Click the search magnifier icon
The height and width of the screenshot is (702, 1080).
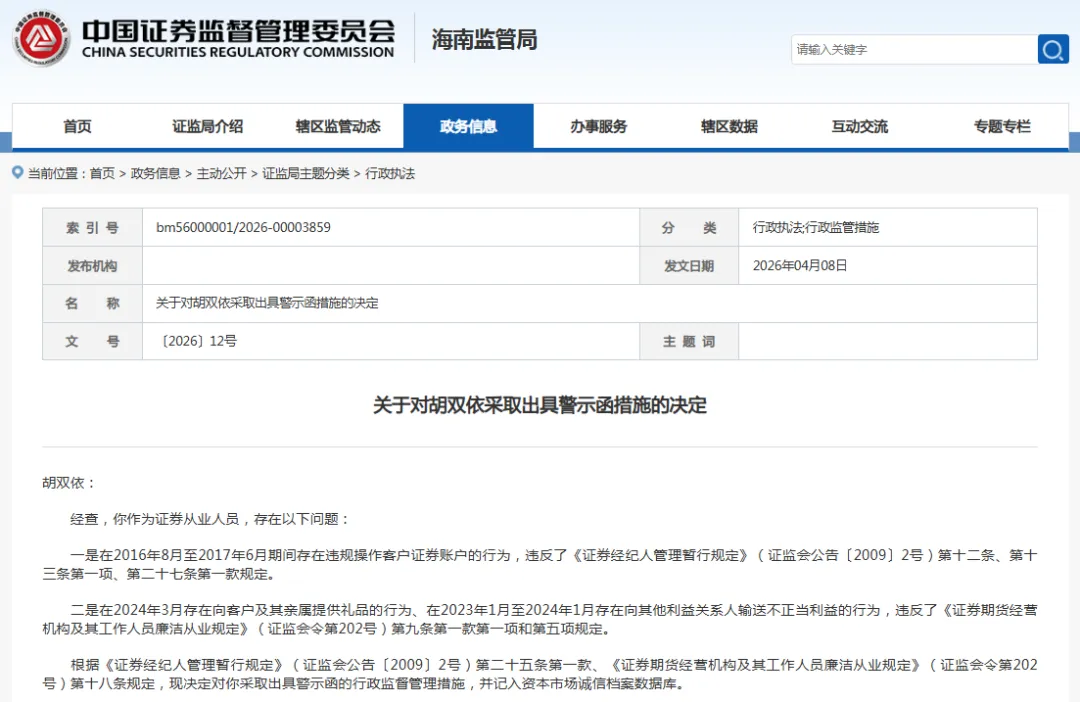pyautogui.click(x=1052, y=49)
